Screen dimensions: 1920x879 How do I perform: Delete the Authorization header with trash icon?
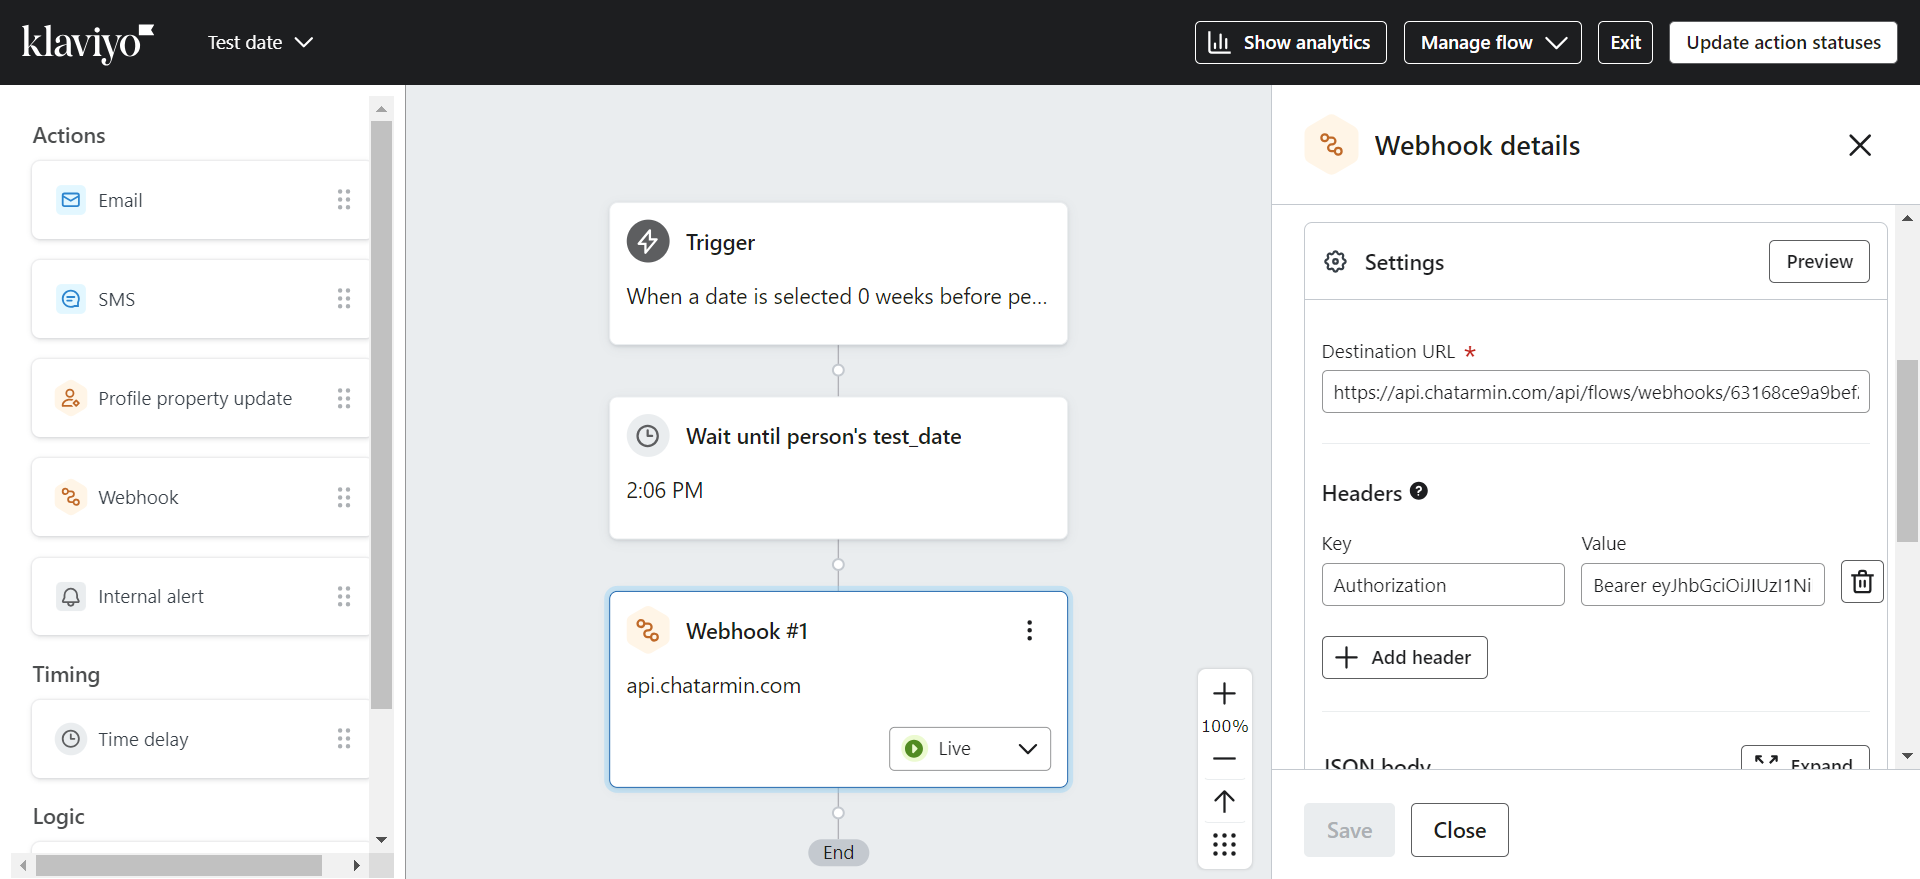[1862, 582]
